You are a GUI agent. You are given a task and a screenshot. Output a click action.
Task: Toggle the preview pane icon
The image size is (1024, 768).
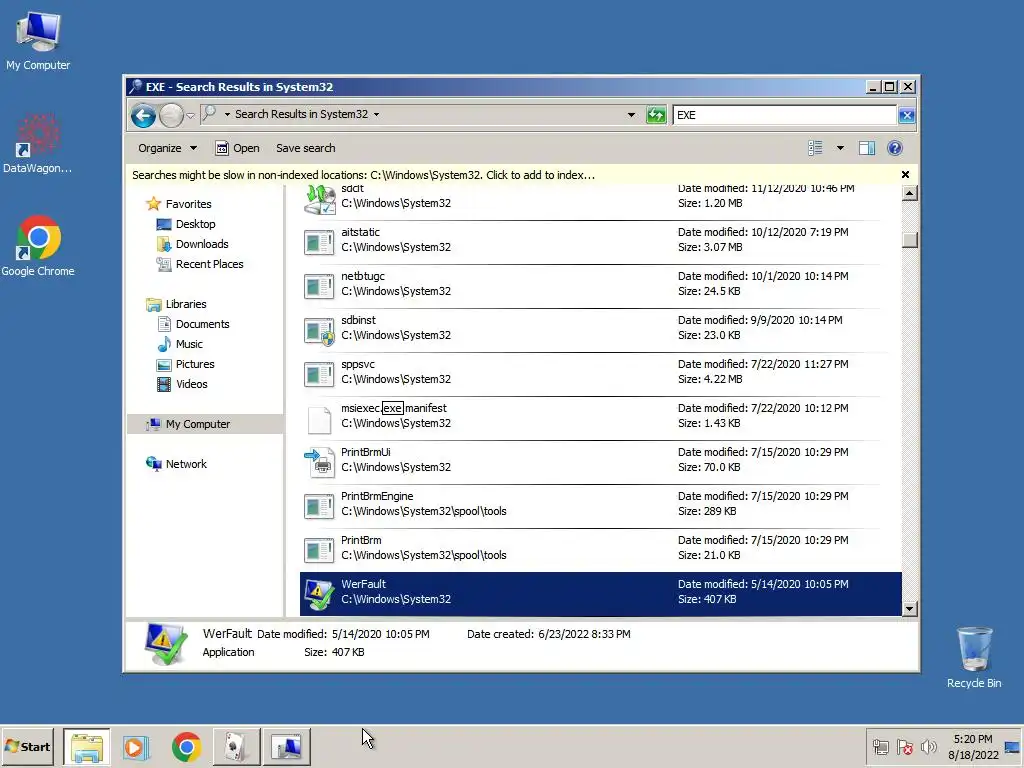867,148
